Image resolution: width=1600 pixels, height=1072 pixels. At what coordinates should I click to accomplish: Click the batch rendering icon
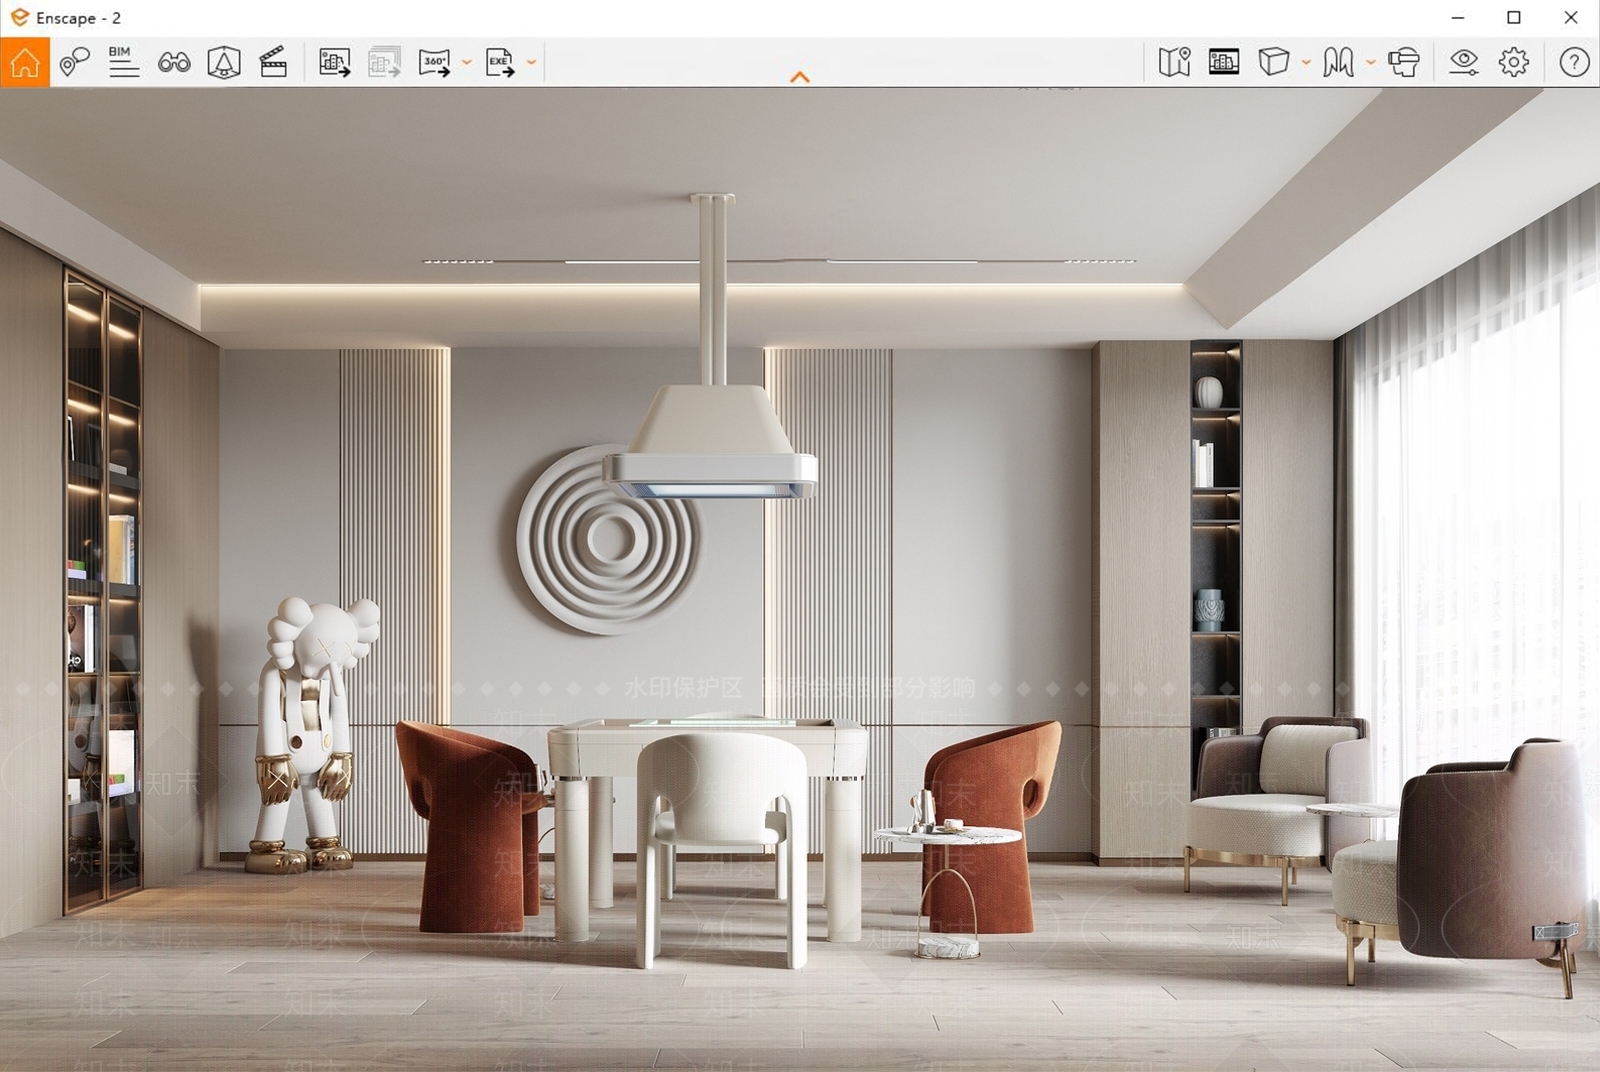tap(385, 62)
